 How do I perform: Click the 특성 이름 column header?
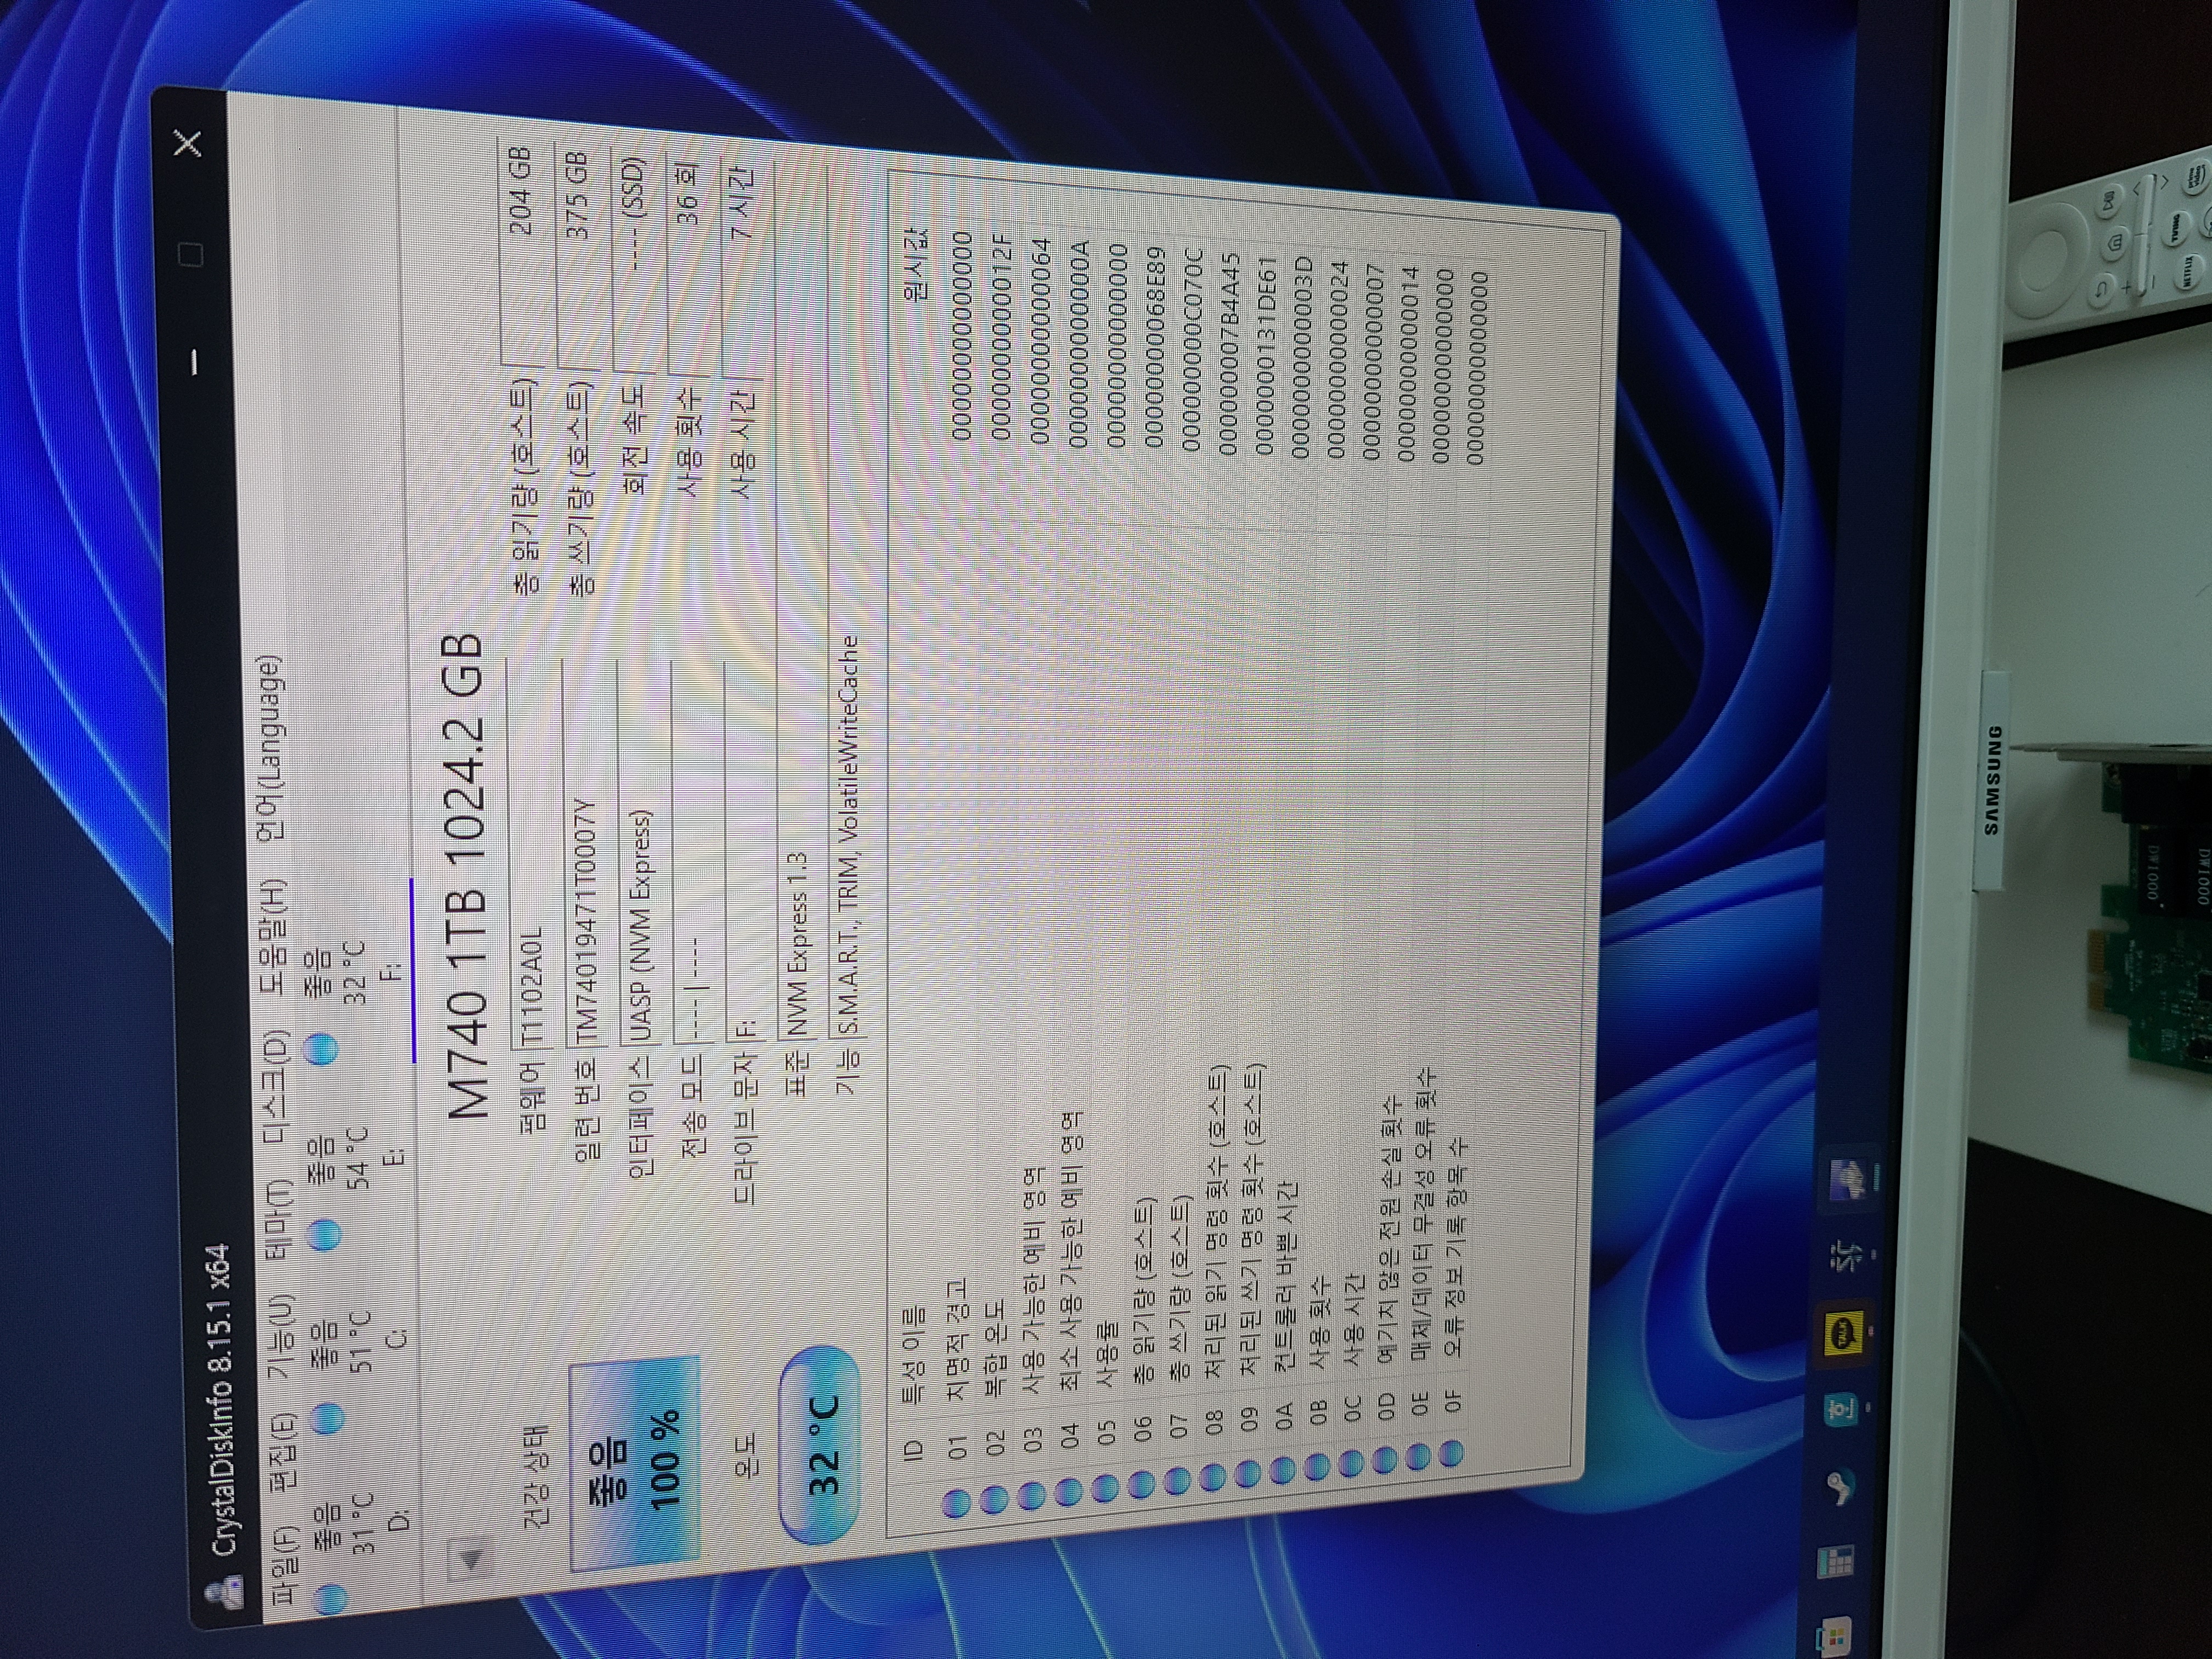click(913, 1356)
